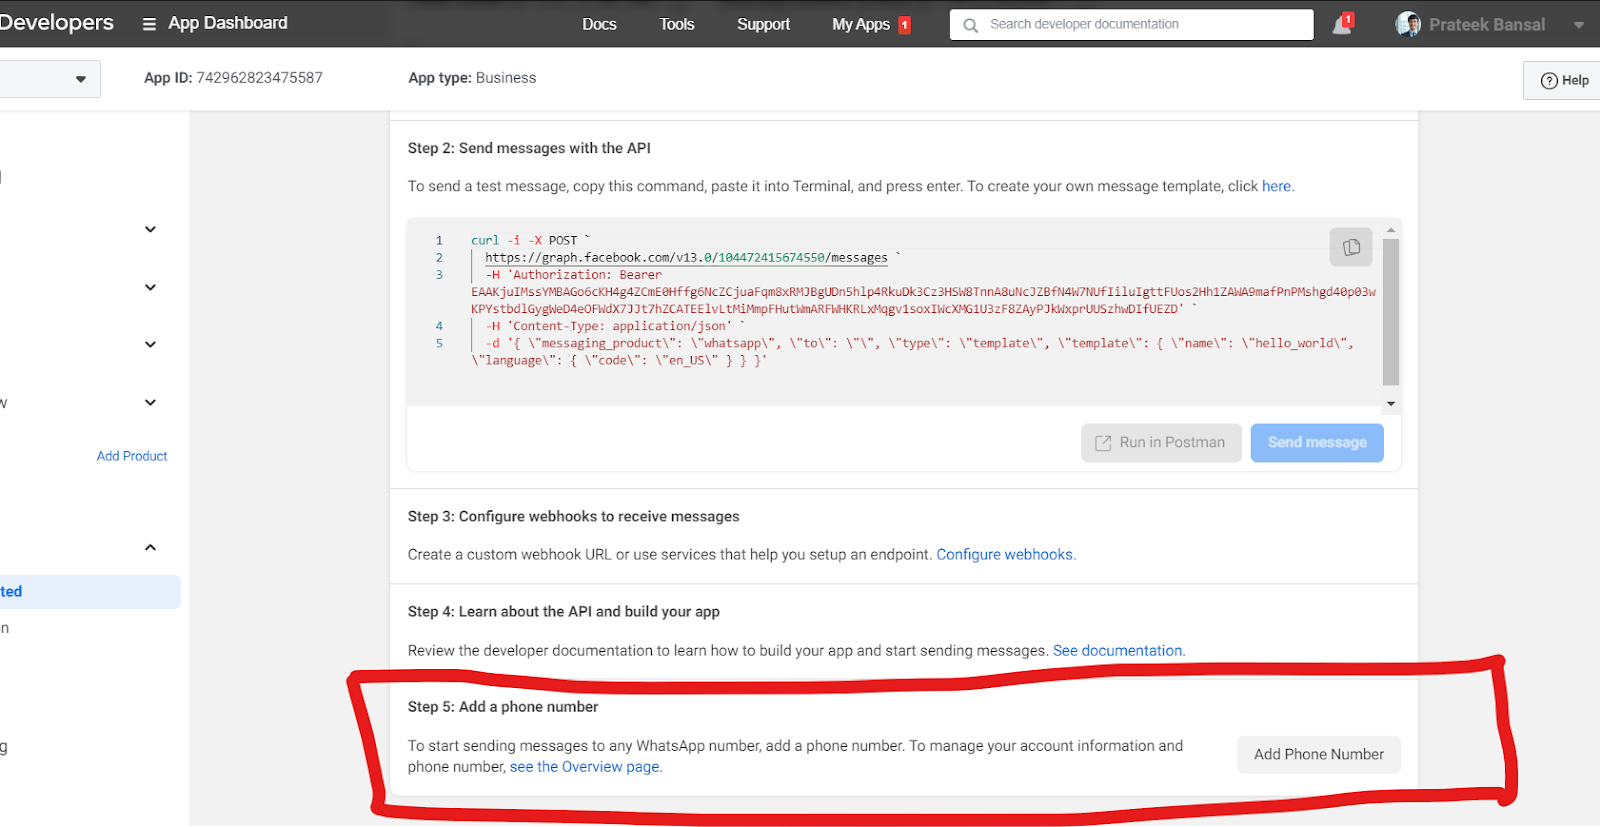Copy the curl command with copy icon
This screenshot has height=827, width=1600.
click(x=1351, y=247)
